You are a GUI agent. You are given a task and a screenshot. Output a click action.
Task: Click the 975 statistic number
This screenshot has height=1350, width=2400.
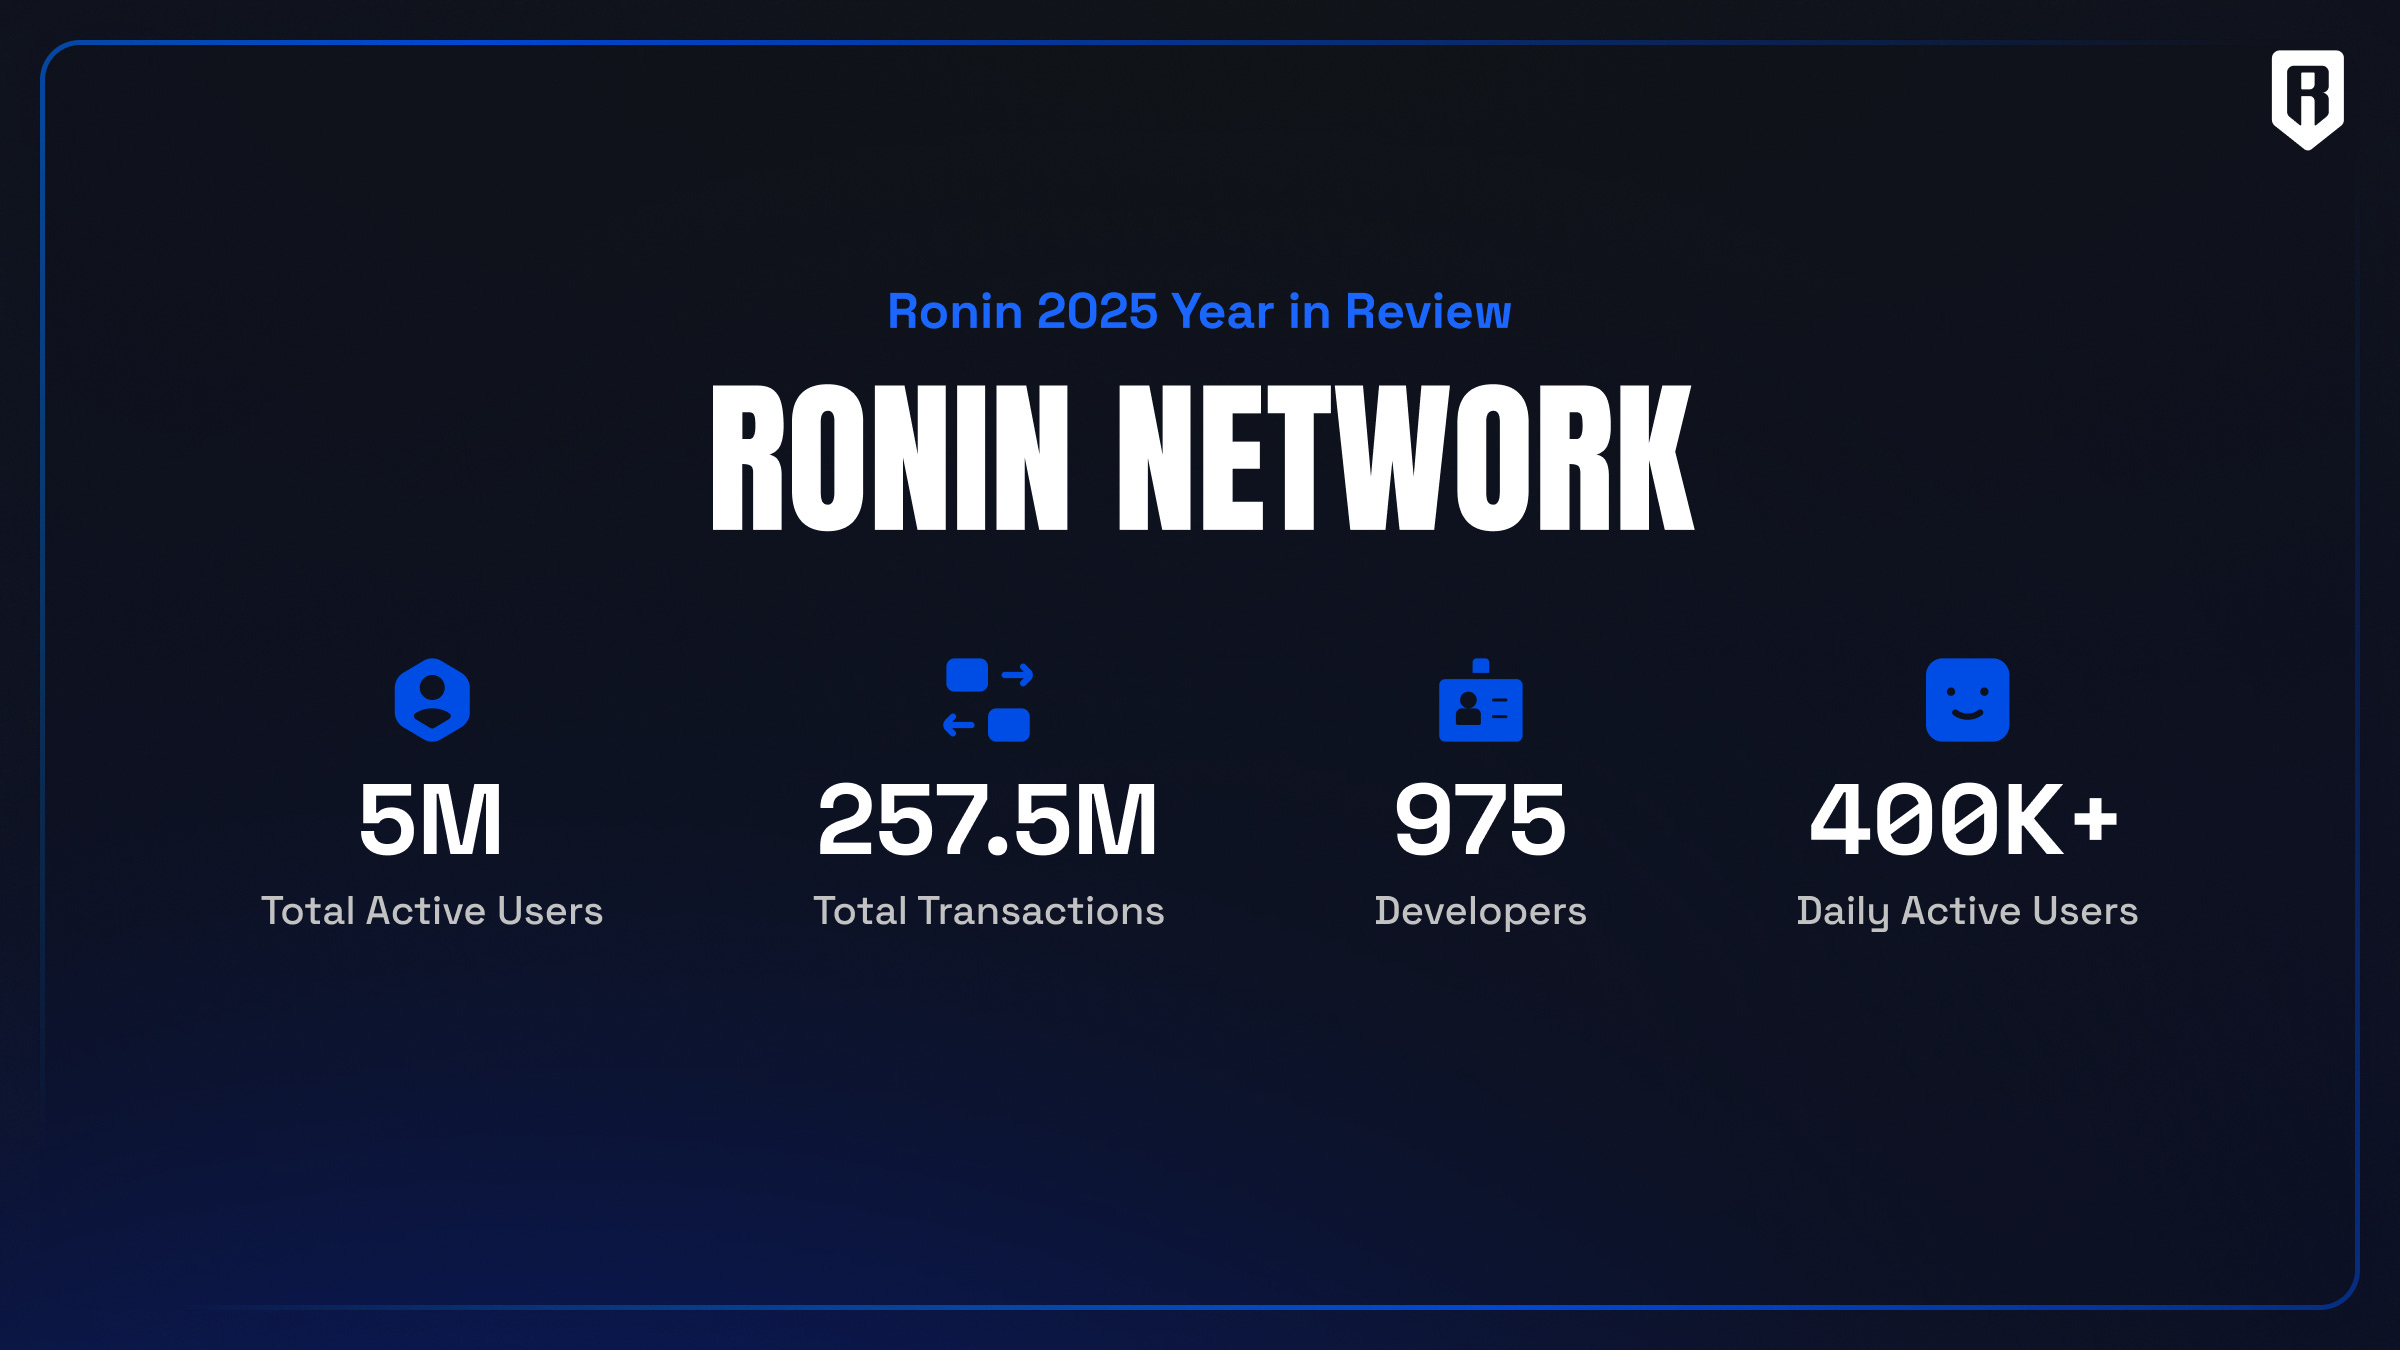1480,821
